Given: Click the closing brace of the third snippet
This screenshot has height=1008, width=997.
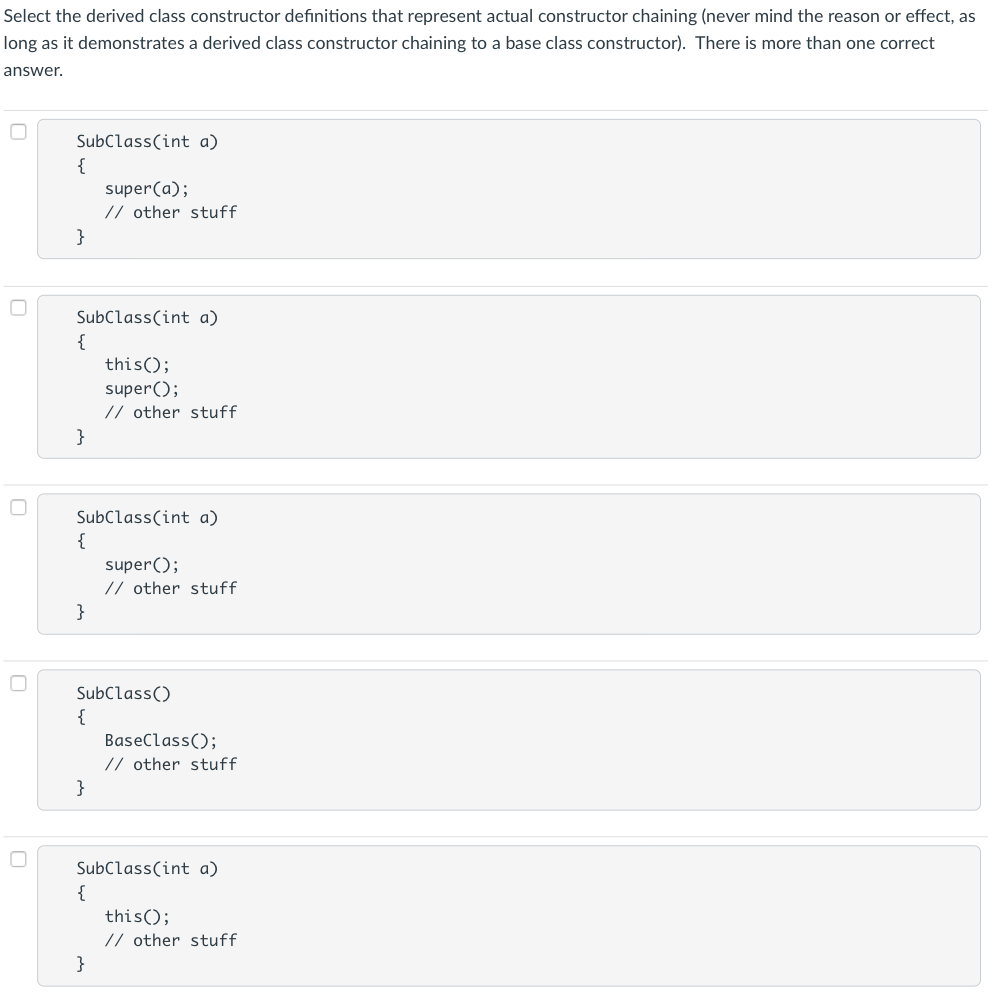Looking at the screenshot, I should [79, 612].
